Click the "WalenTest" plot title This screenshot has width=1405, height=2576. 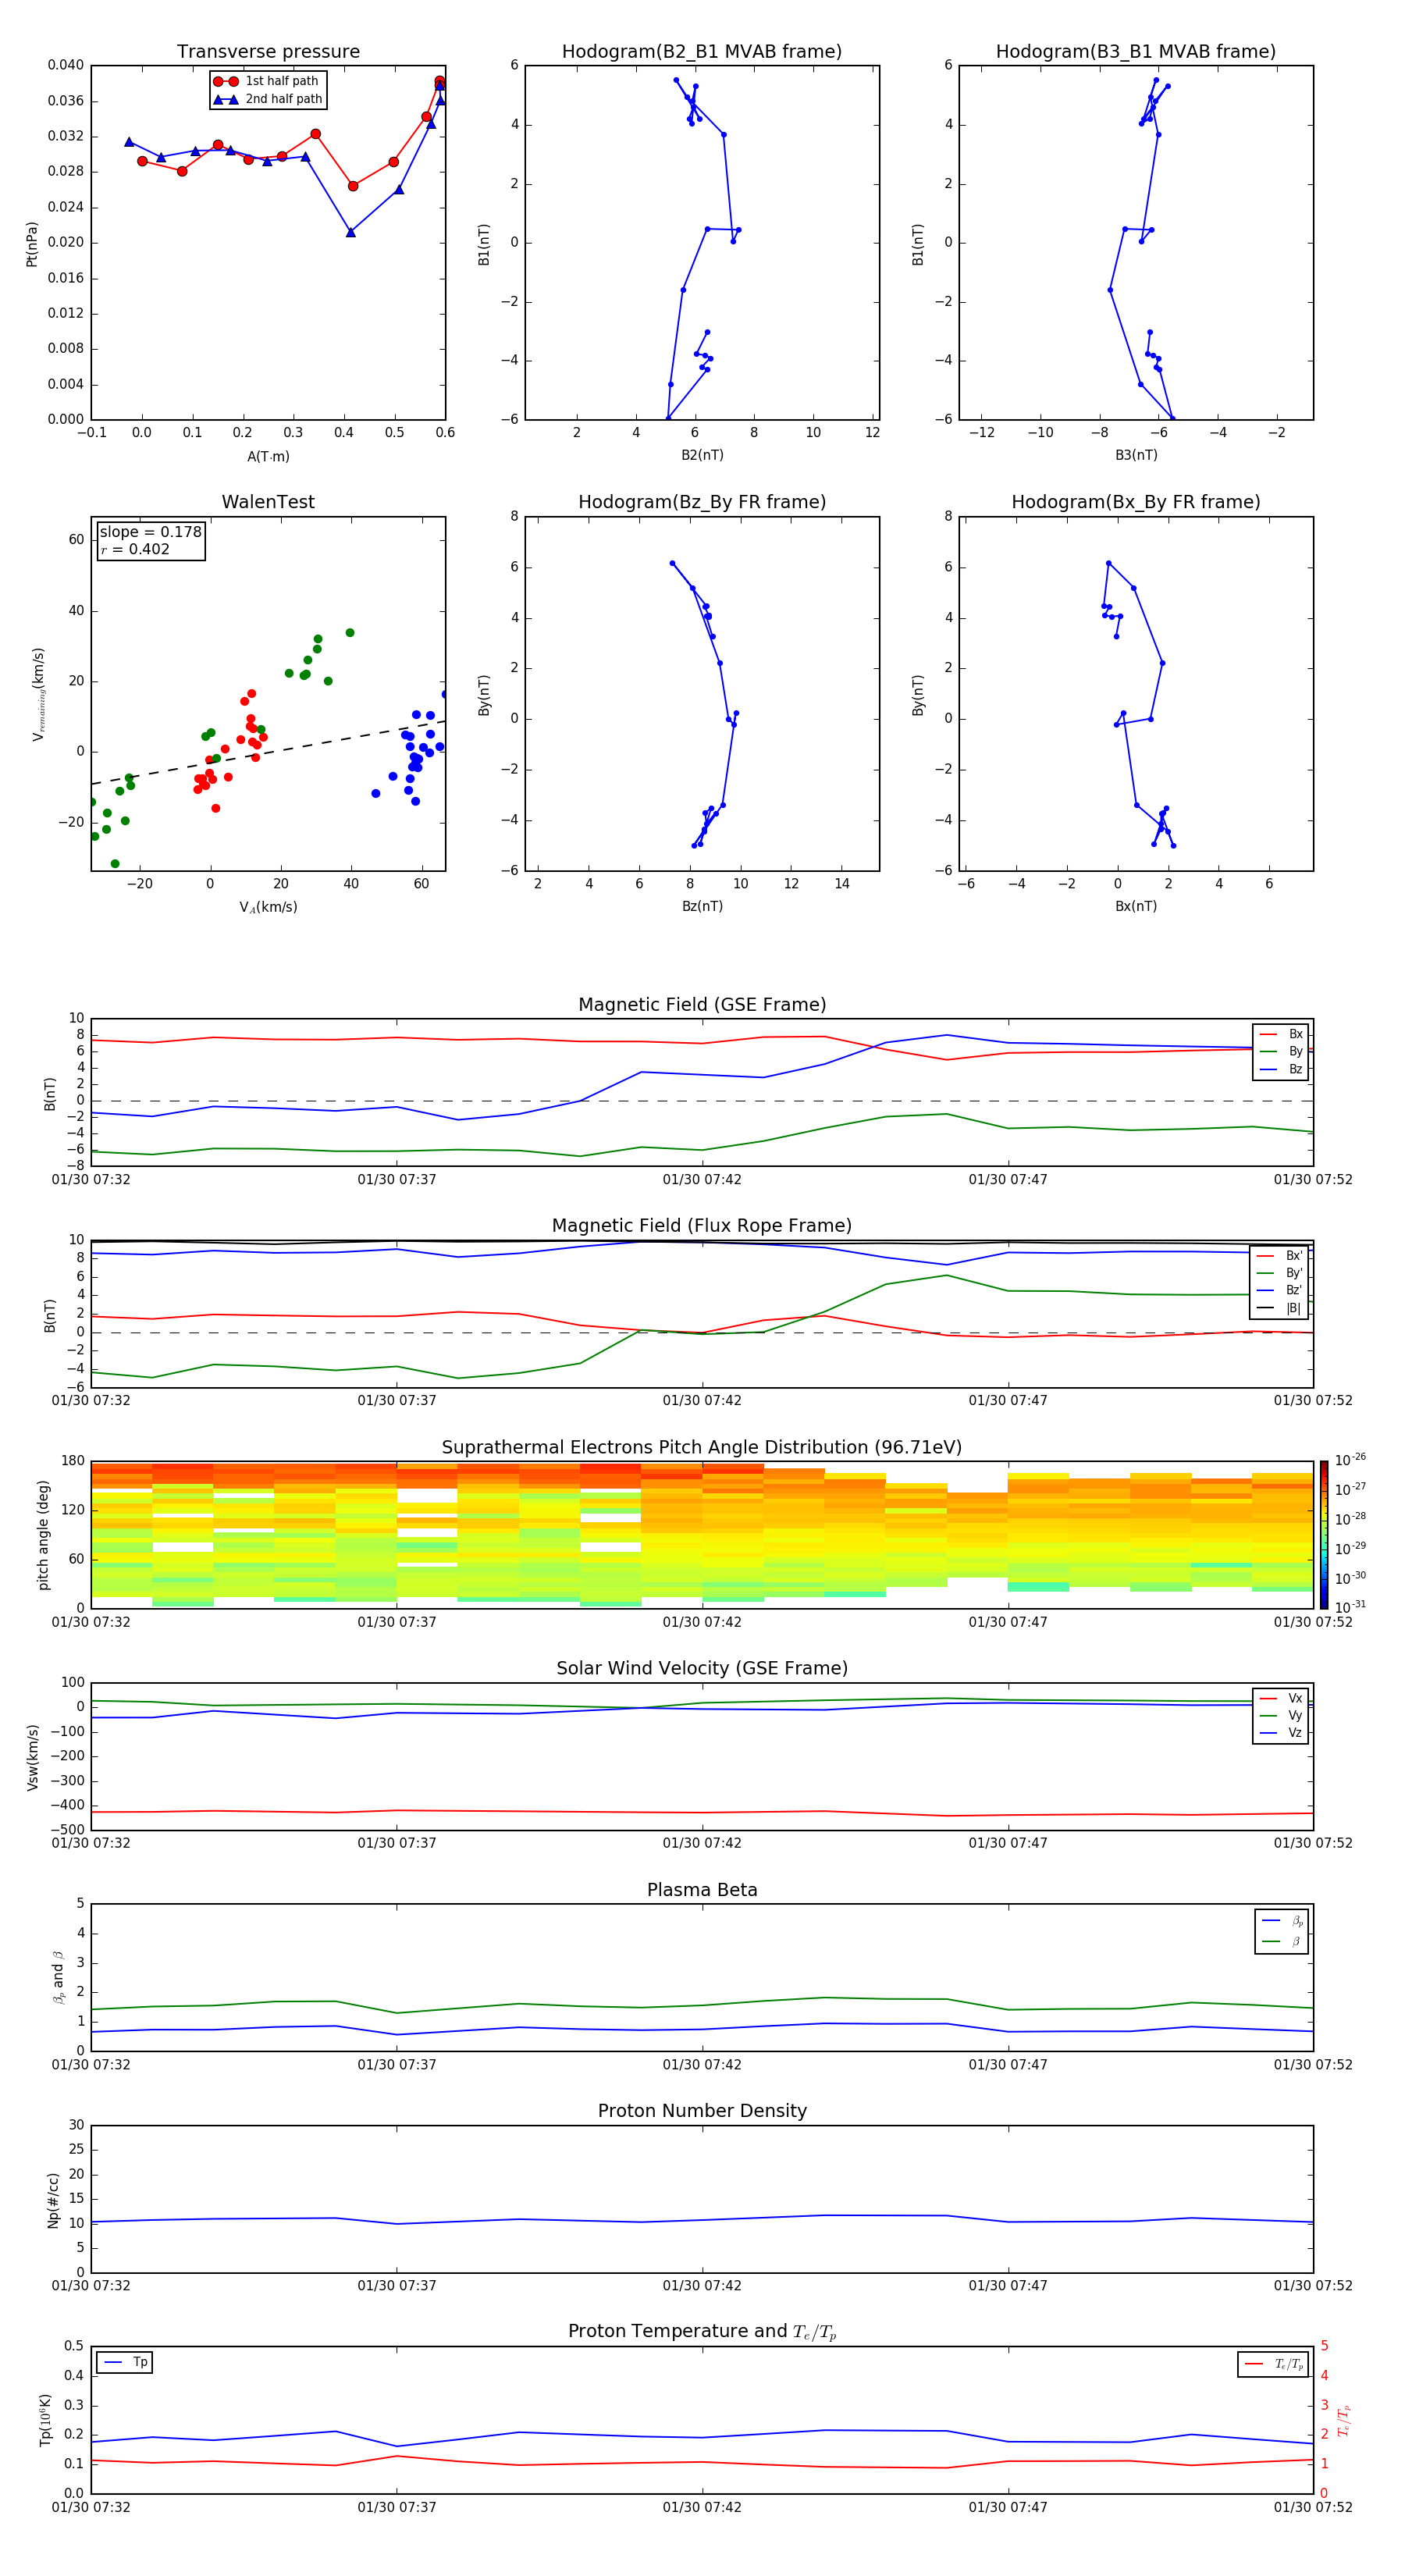(x=268, y=502)
